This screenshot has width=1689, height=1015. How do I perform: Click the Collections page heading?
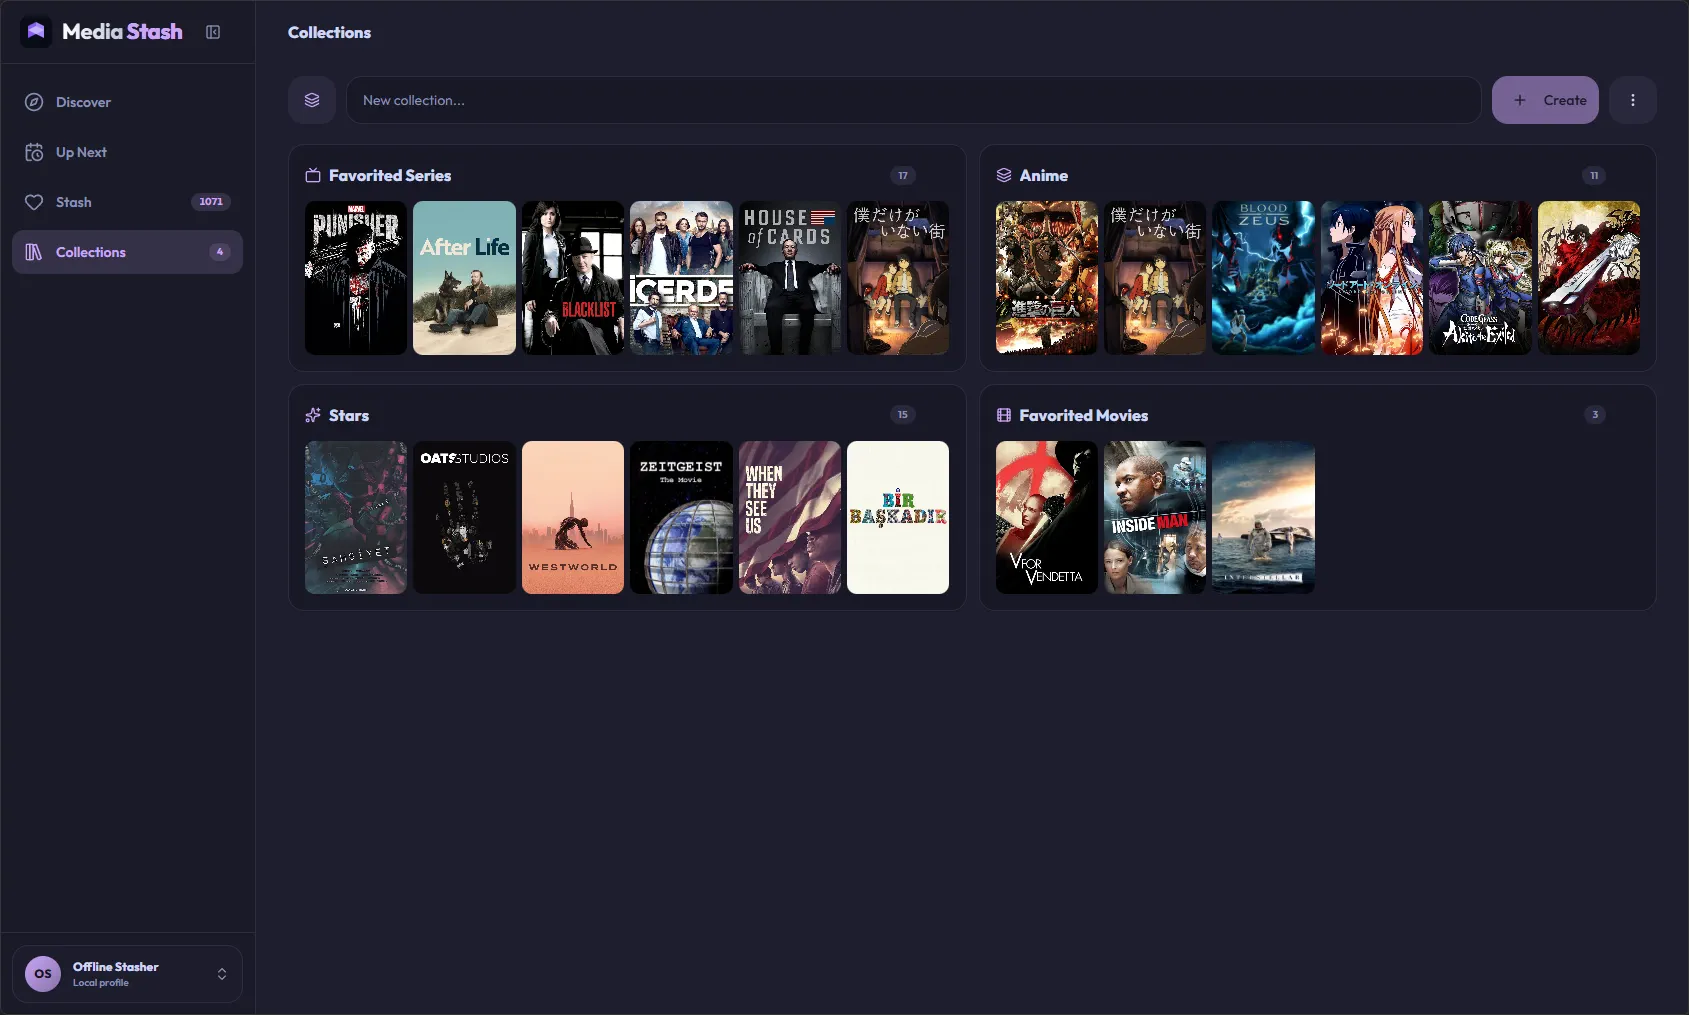329,32
